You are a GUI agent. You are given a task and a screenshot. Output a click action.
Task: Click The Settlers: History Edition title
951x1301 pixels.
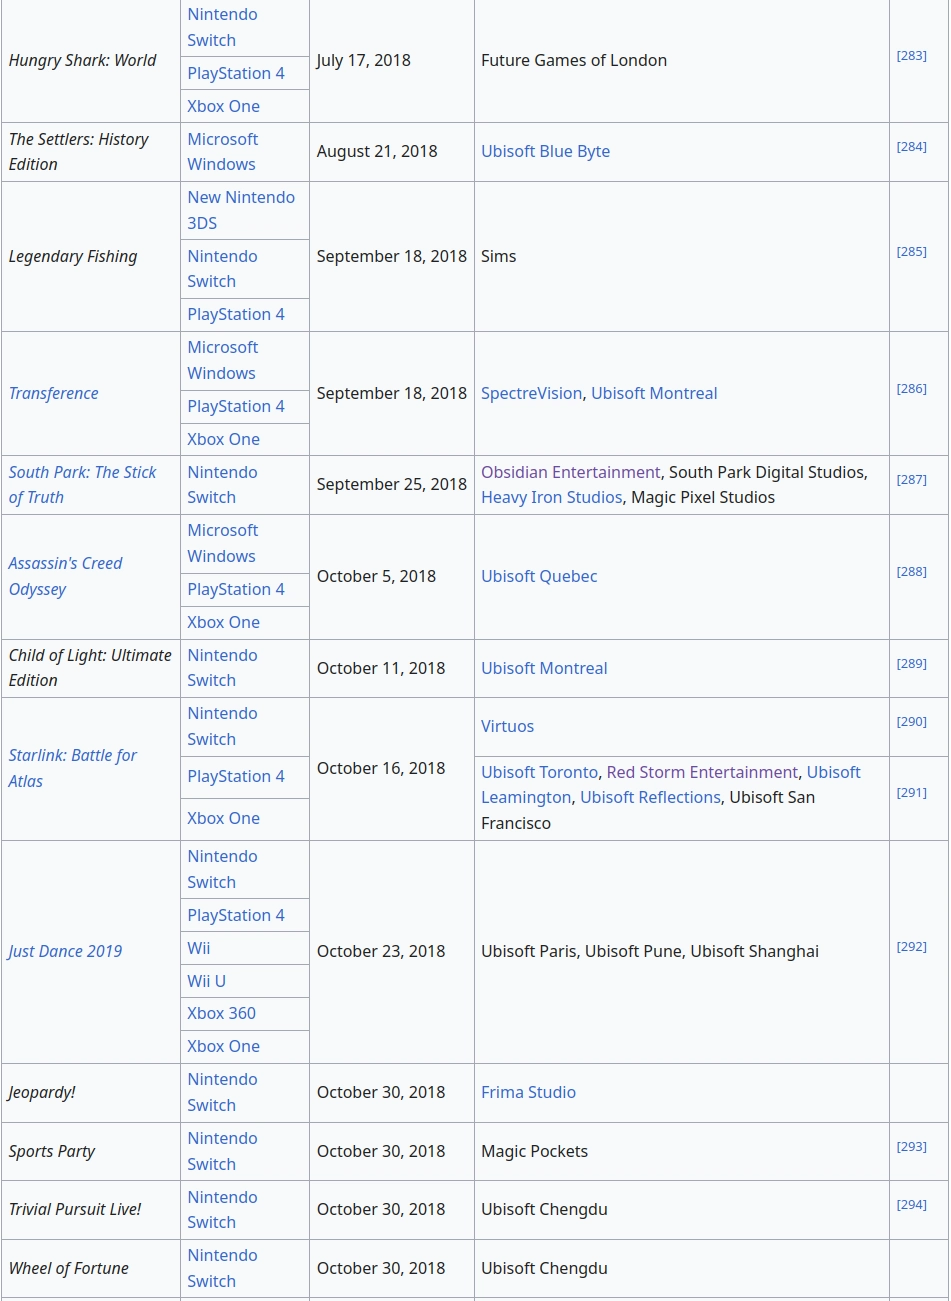point(79,152)
